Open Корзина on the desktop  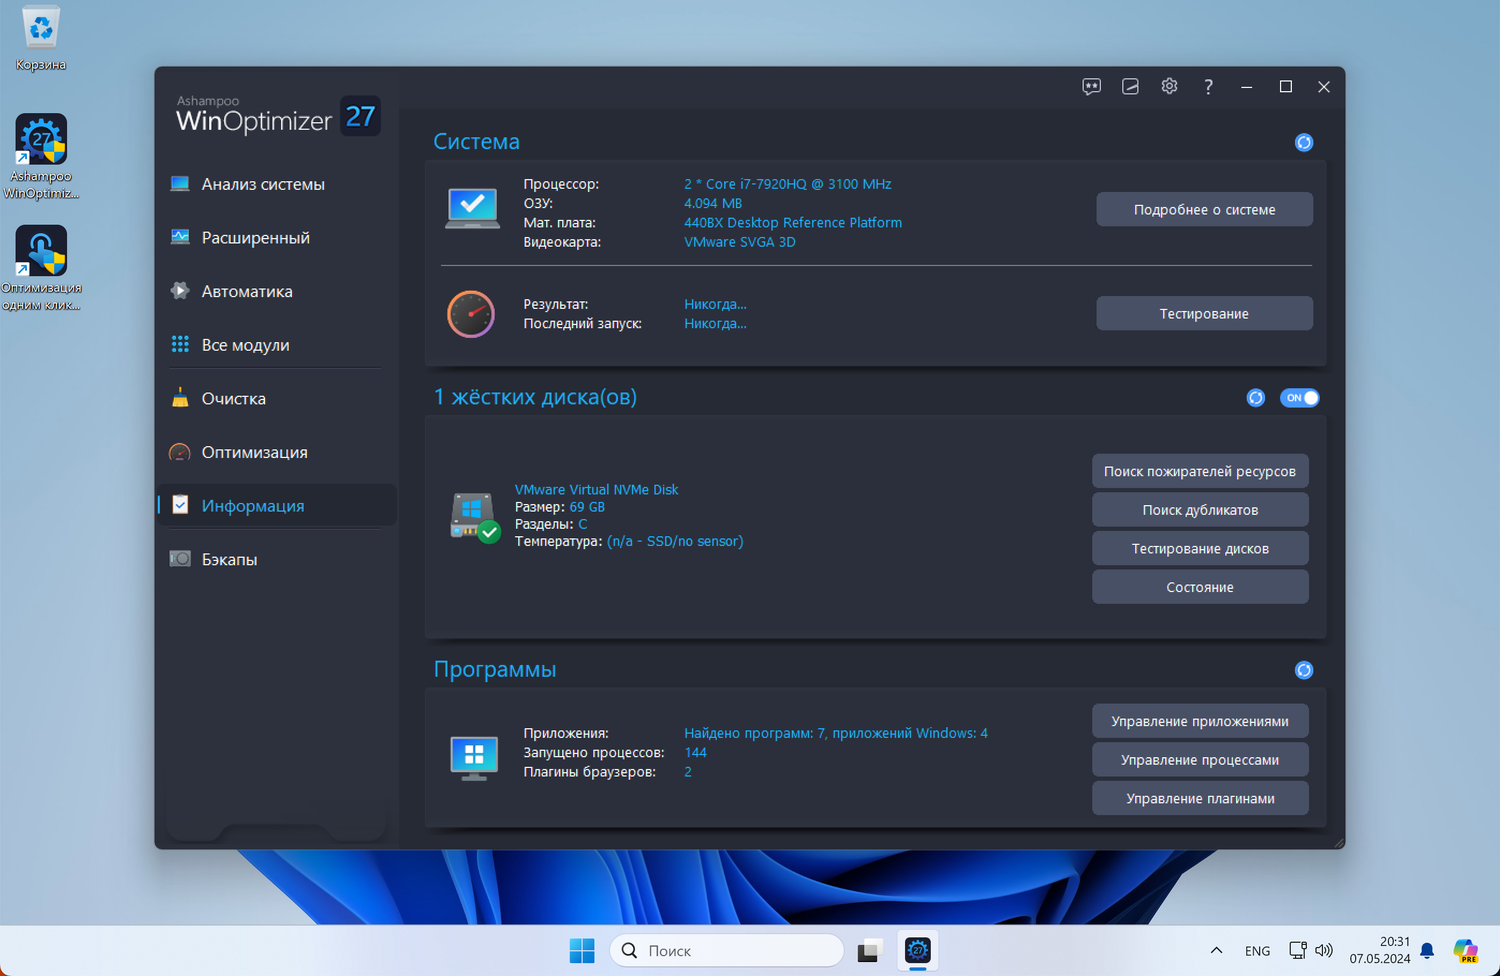coord(41,38)
